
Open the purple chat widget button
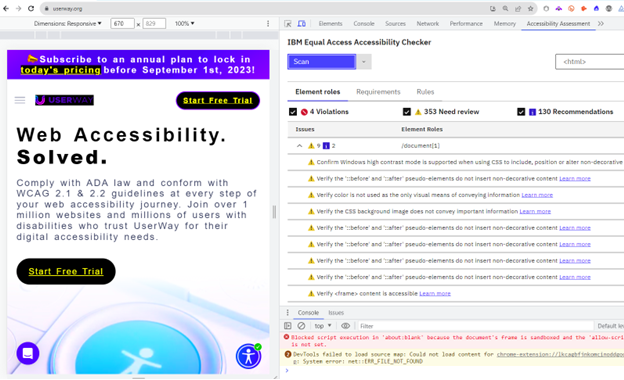[28, 353]
